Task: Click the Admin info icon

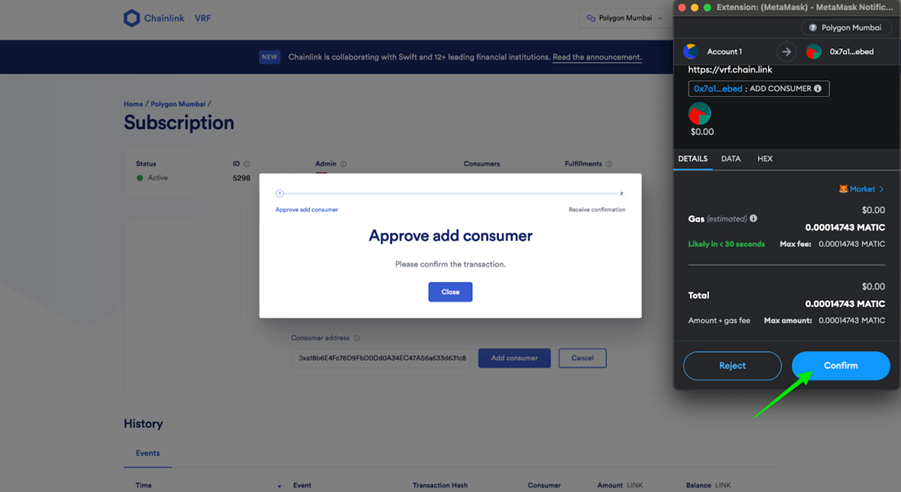Action: [x=343, y=164]
